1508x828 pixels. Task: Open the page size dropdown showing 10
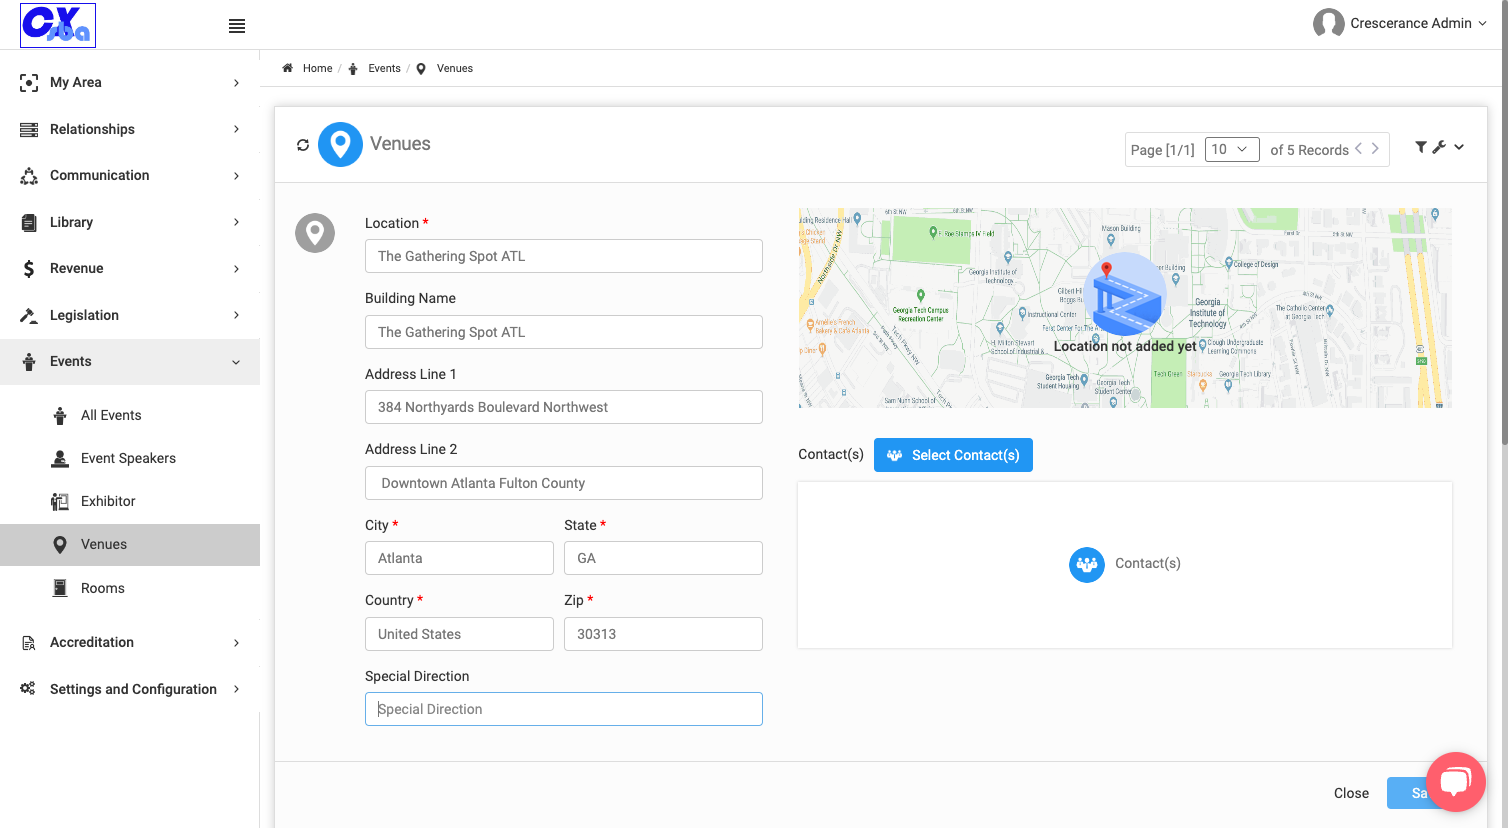click(1232, 149)
